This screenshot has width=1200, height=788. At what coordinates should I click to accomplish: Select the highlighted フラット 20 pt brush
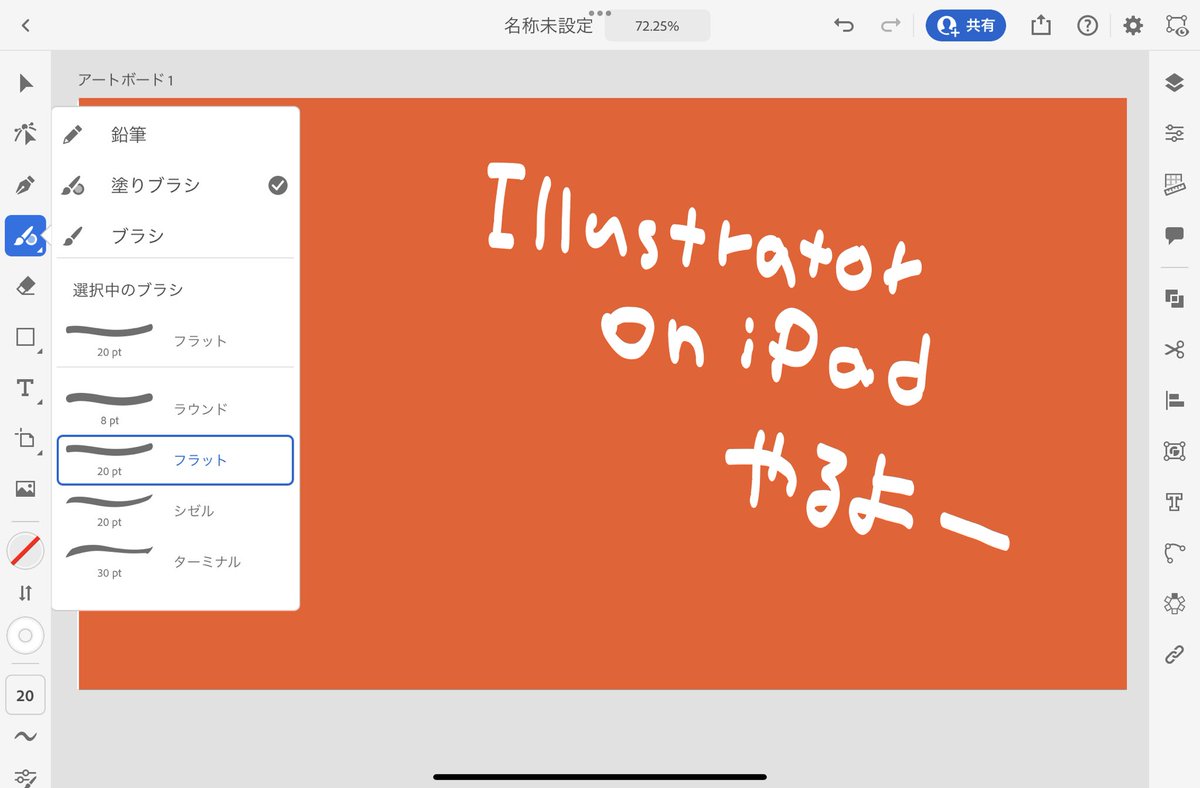pyautogui.click(x=176, y=460)
